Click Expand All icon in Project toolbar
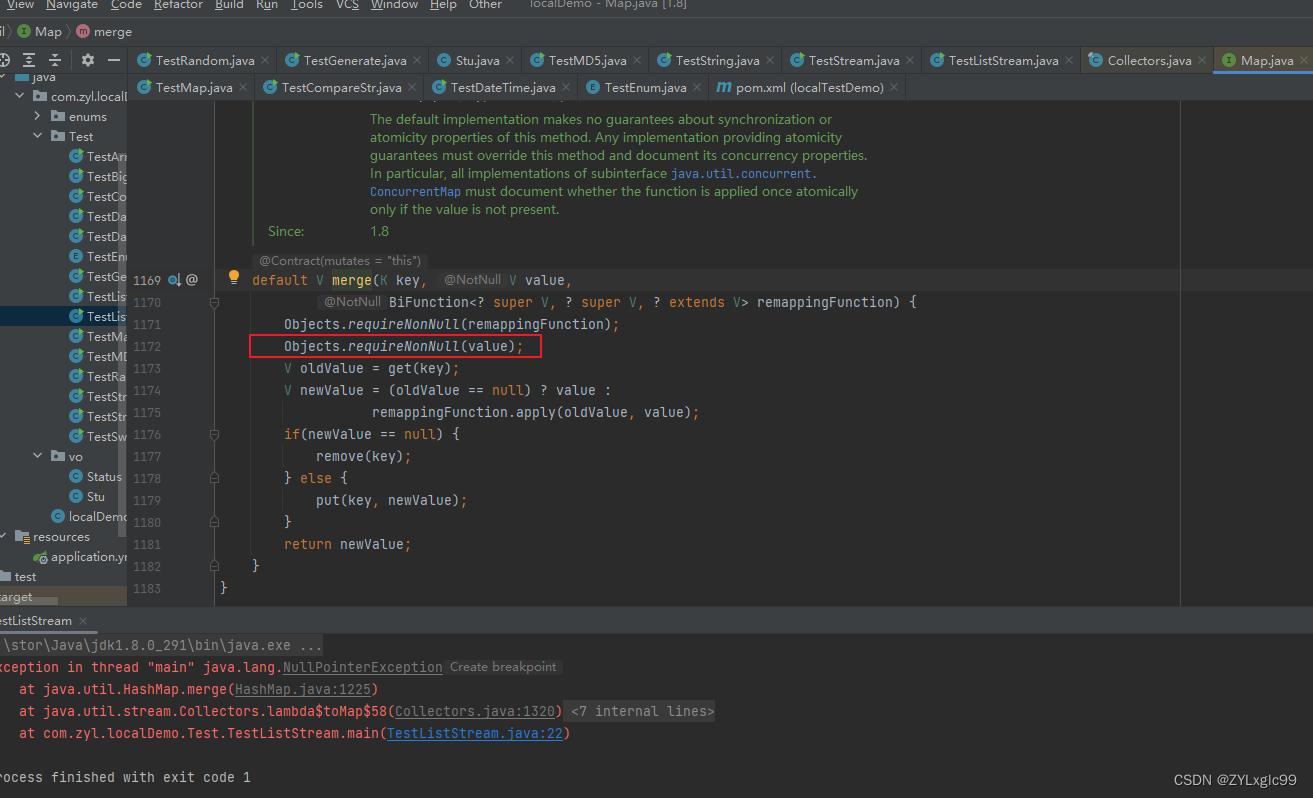1313x798 pixels. (29, 60)
